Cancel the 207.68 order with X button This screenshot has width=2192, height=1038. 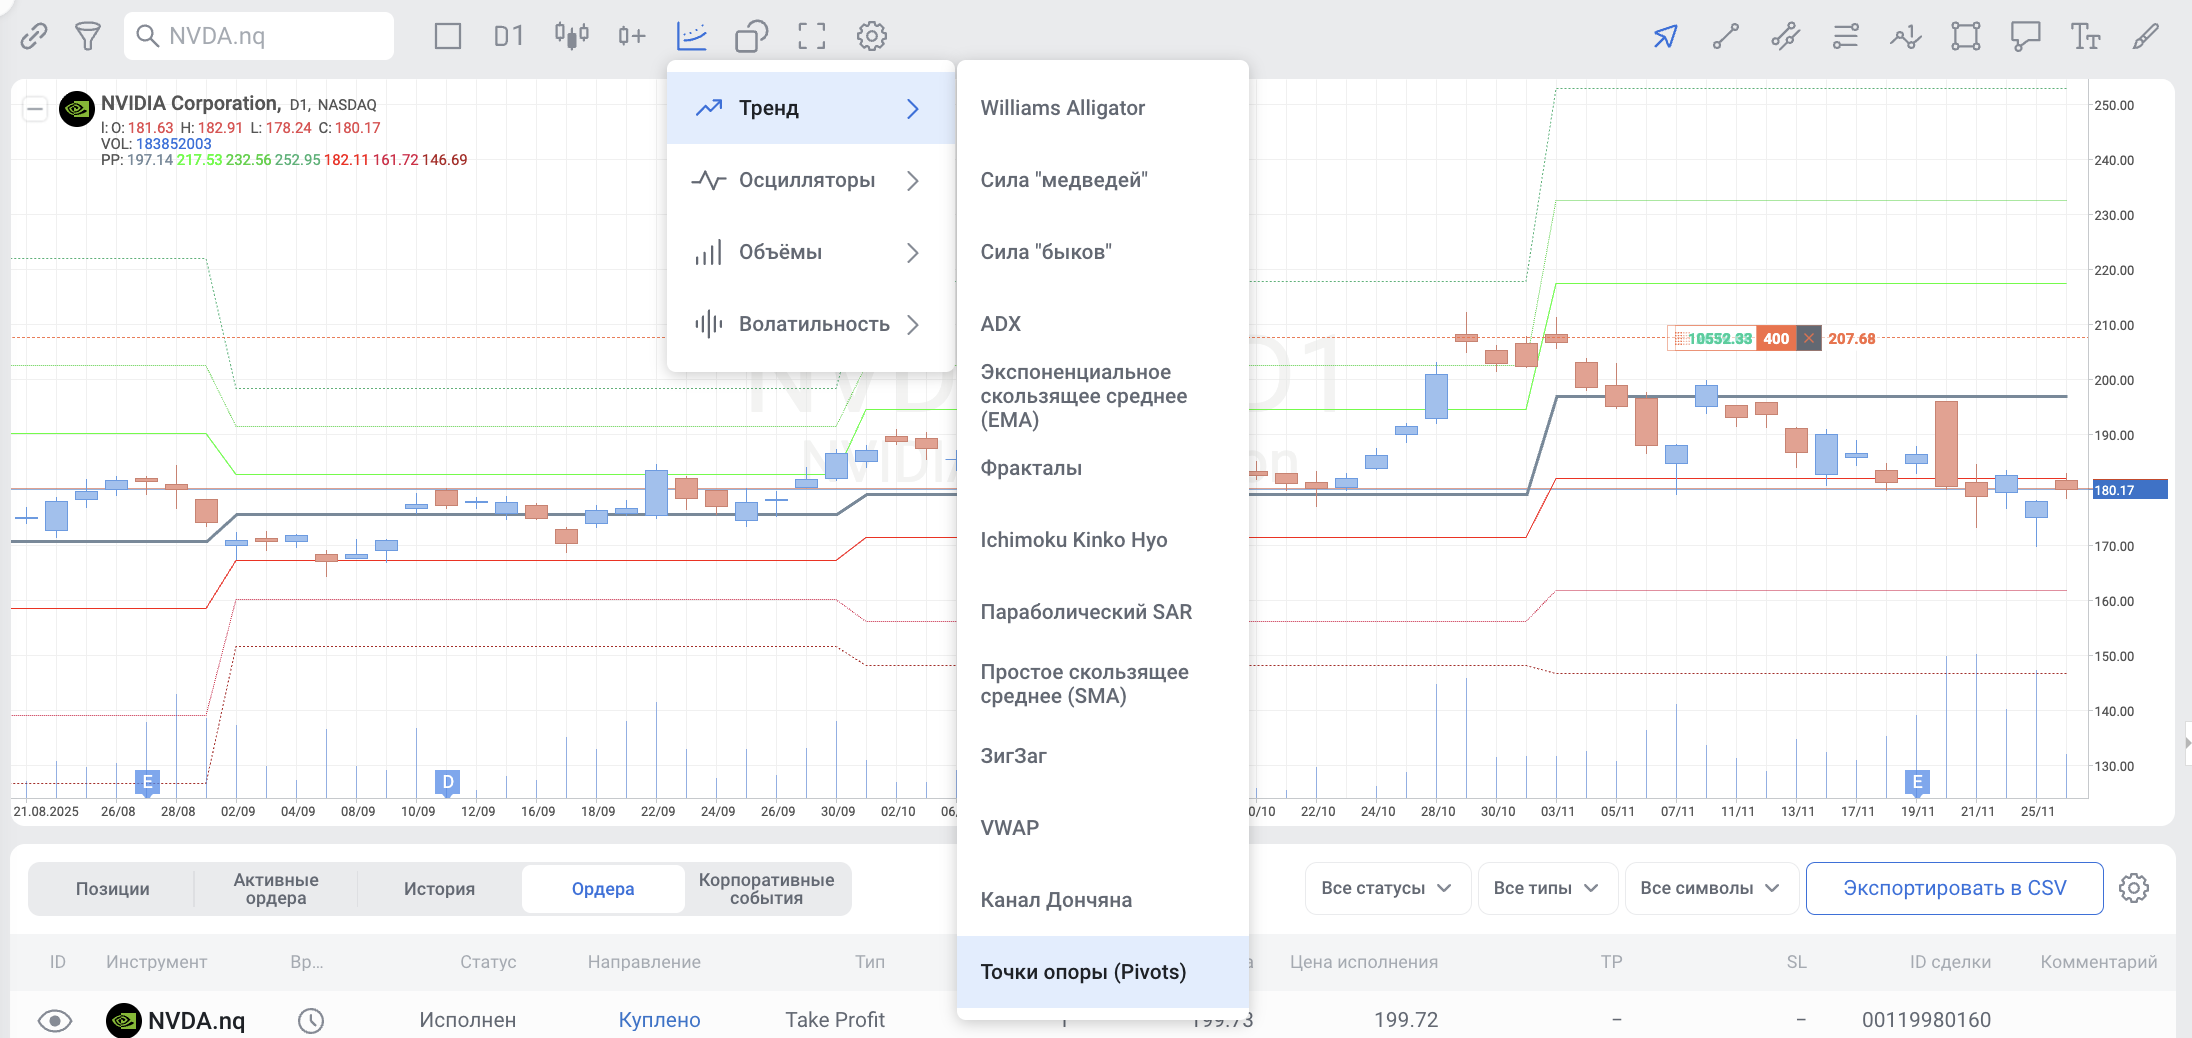coord(1808,338)
